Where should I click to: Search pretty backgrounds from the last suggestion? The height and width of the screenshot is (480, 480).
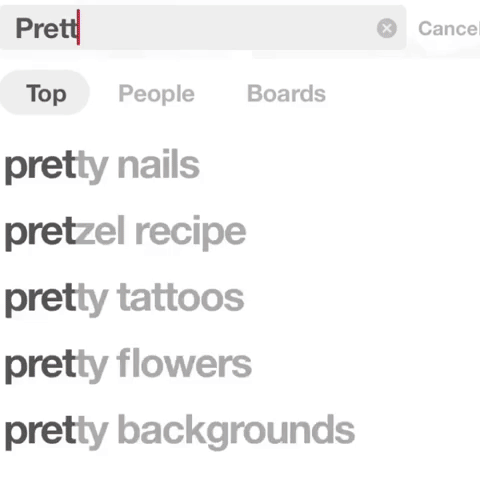[180, 431]
